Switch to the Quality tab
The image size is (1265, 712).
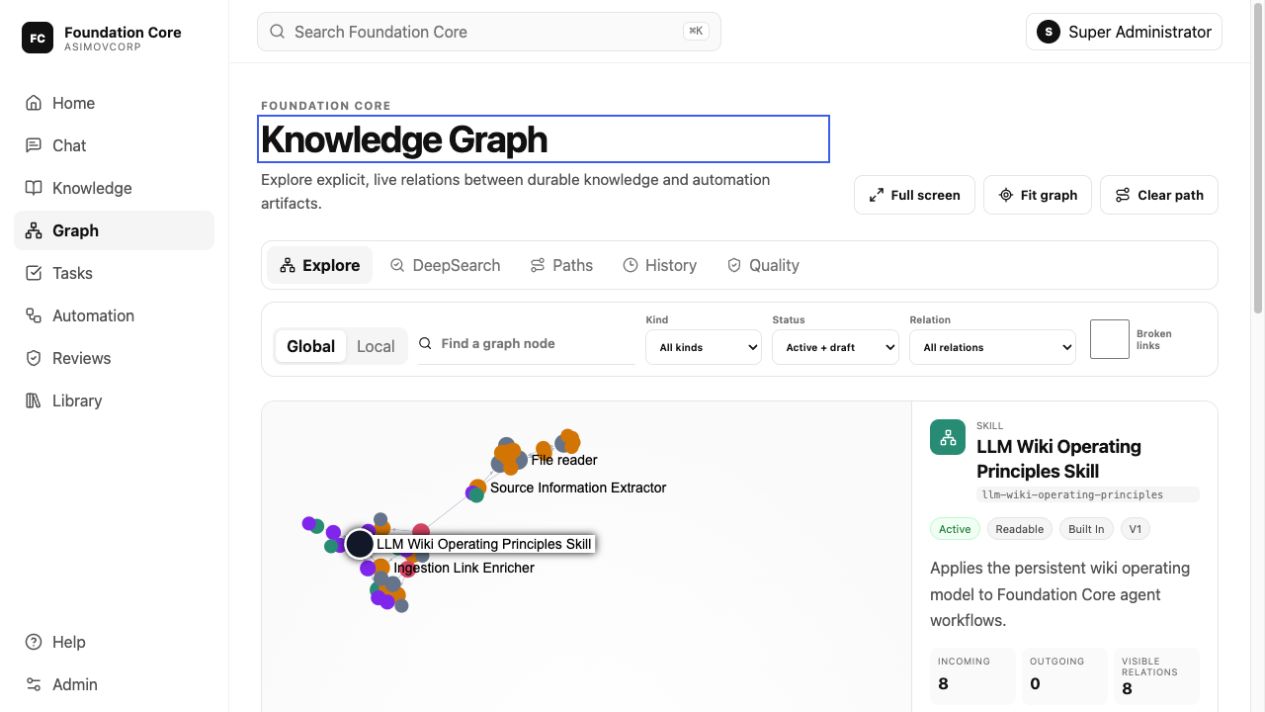(x=763, y=265)
